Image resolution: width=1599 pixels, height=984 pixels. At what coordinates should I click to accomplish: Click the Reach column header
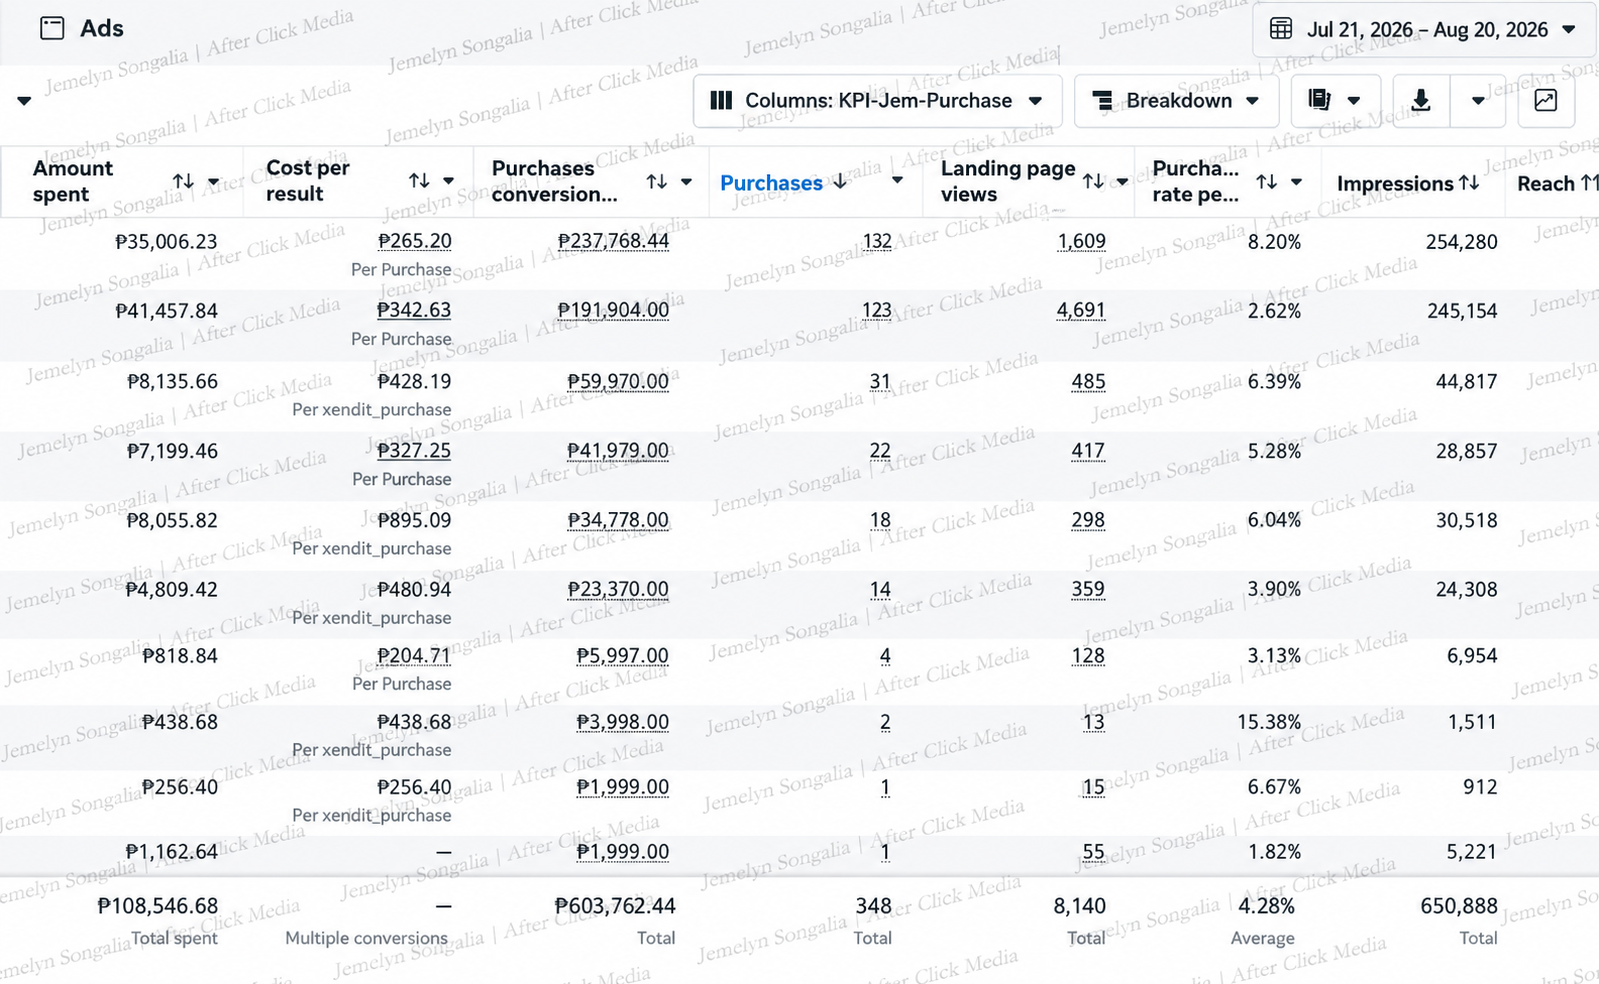(1546, 183)
